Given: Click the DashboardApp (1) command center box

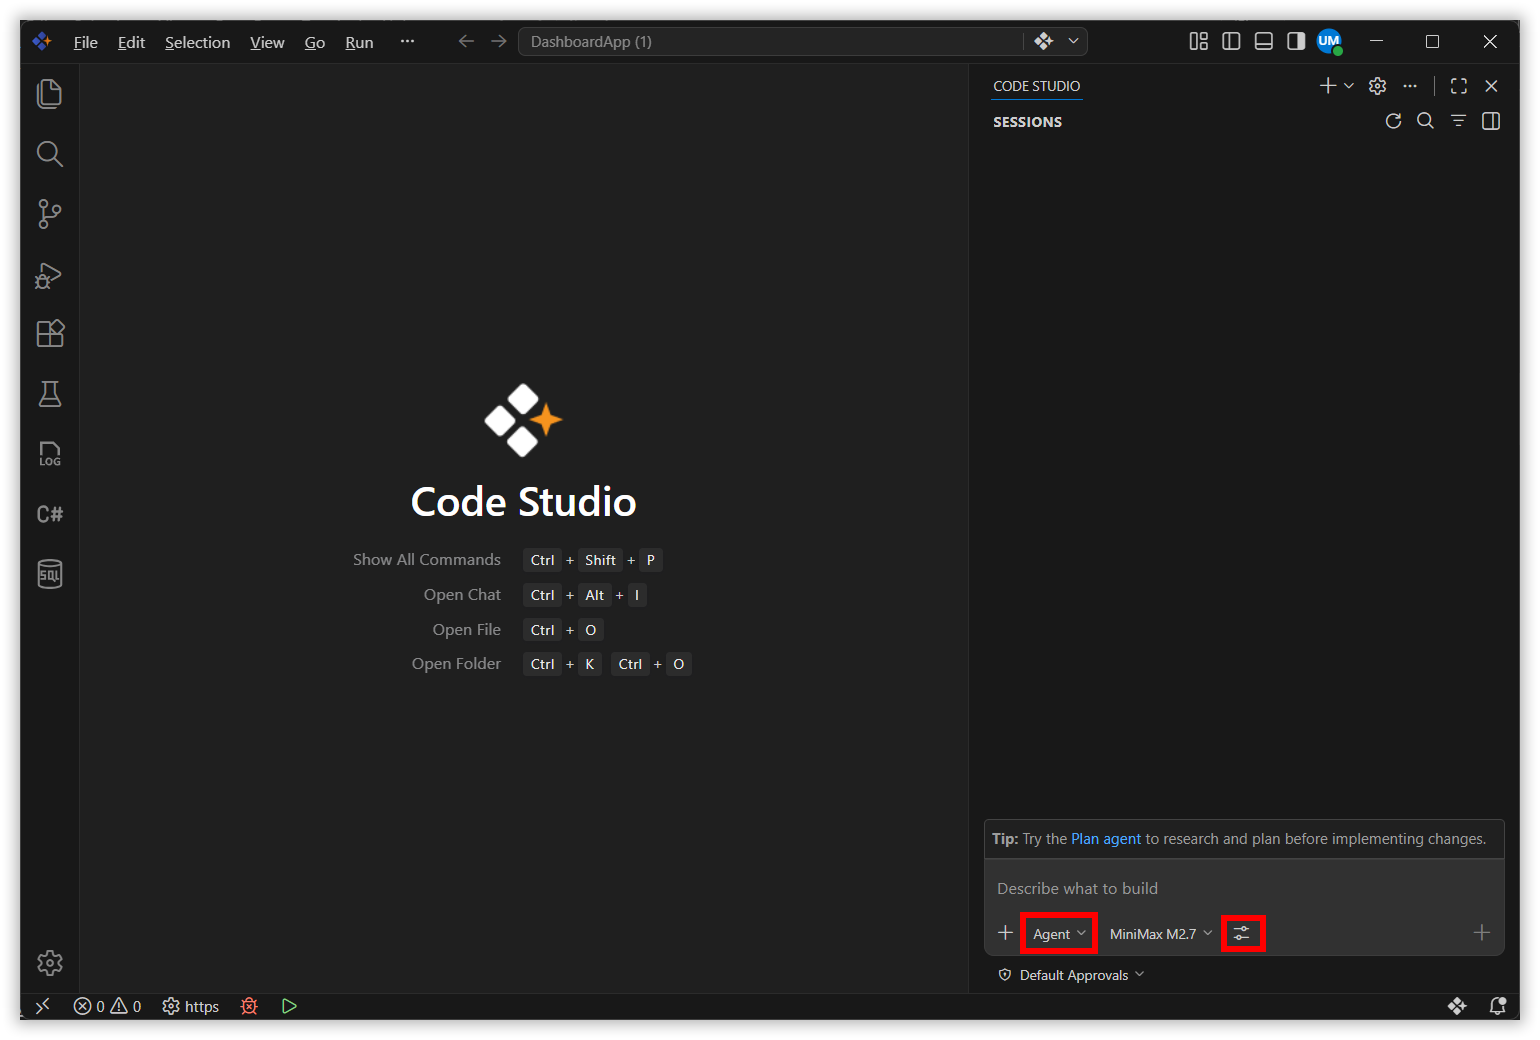Looking at the screenshot, I should coord(770,41).
